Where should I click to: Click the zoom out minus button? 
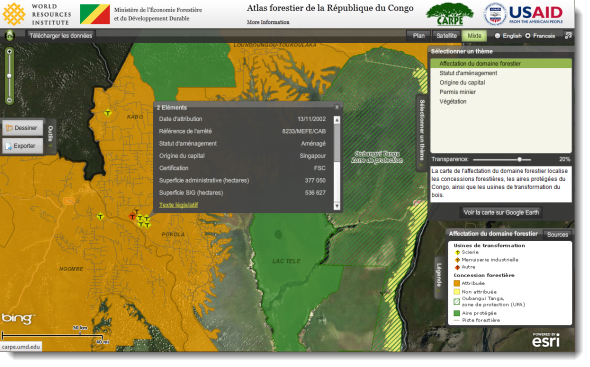coord(9,101)
